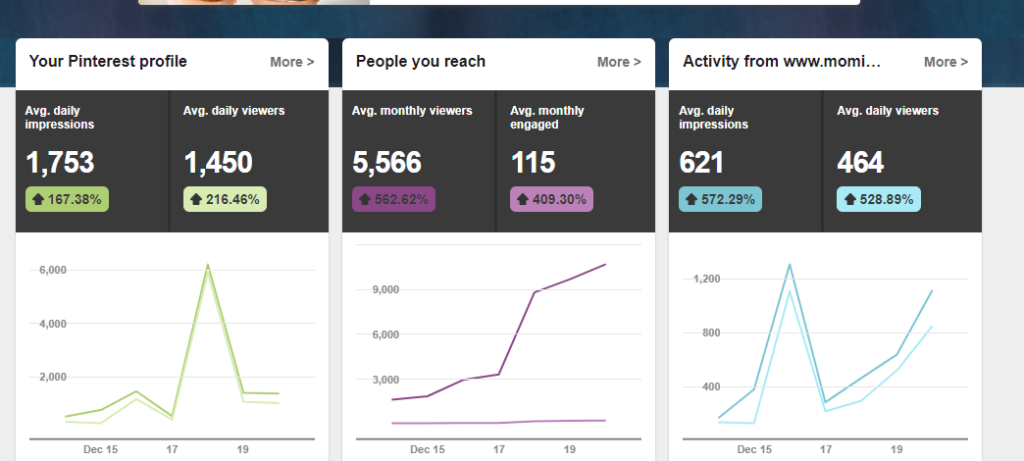Viewport: 1024px width, 461px height.
Task: Click the end of the purple monthly viewers line
Action: 605,264
